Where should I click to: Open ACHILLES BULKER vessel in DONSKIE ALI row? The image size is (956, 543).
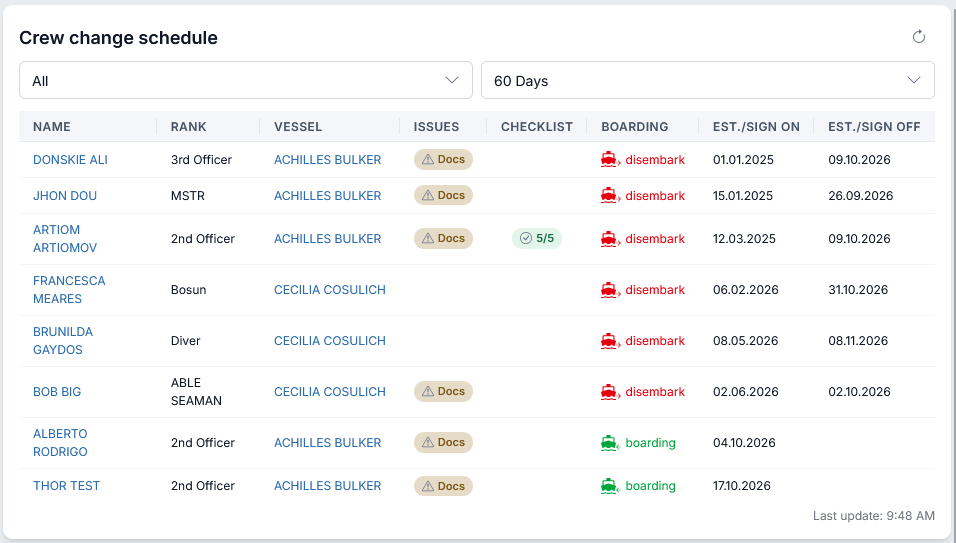click(x=327, y=160)
